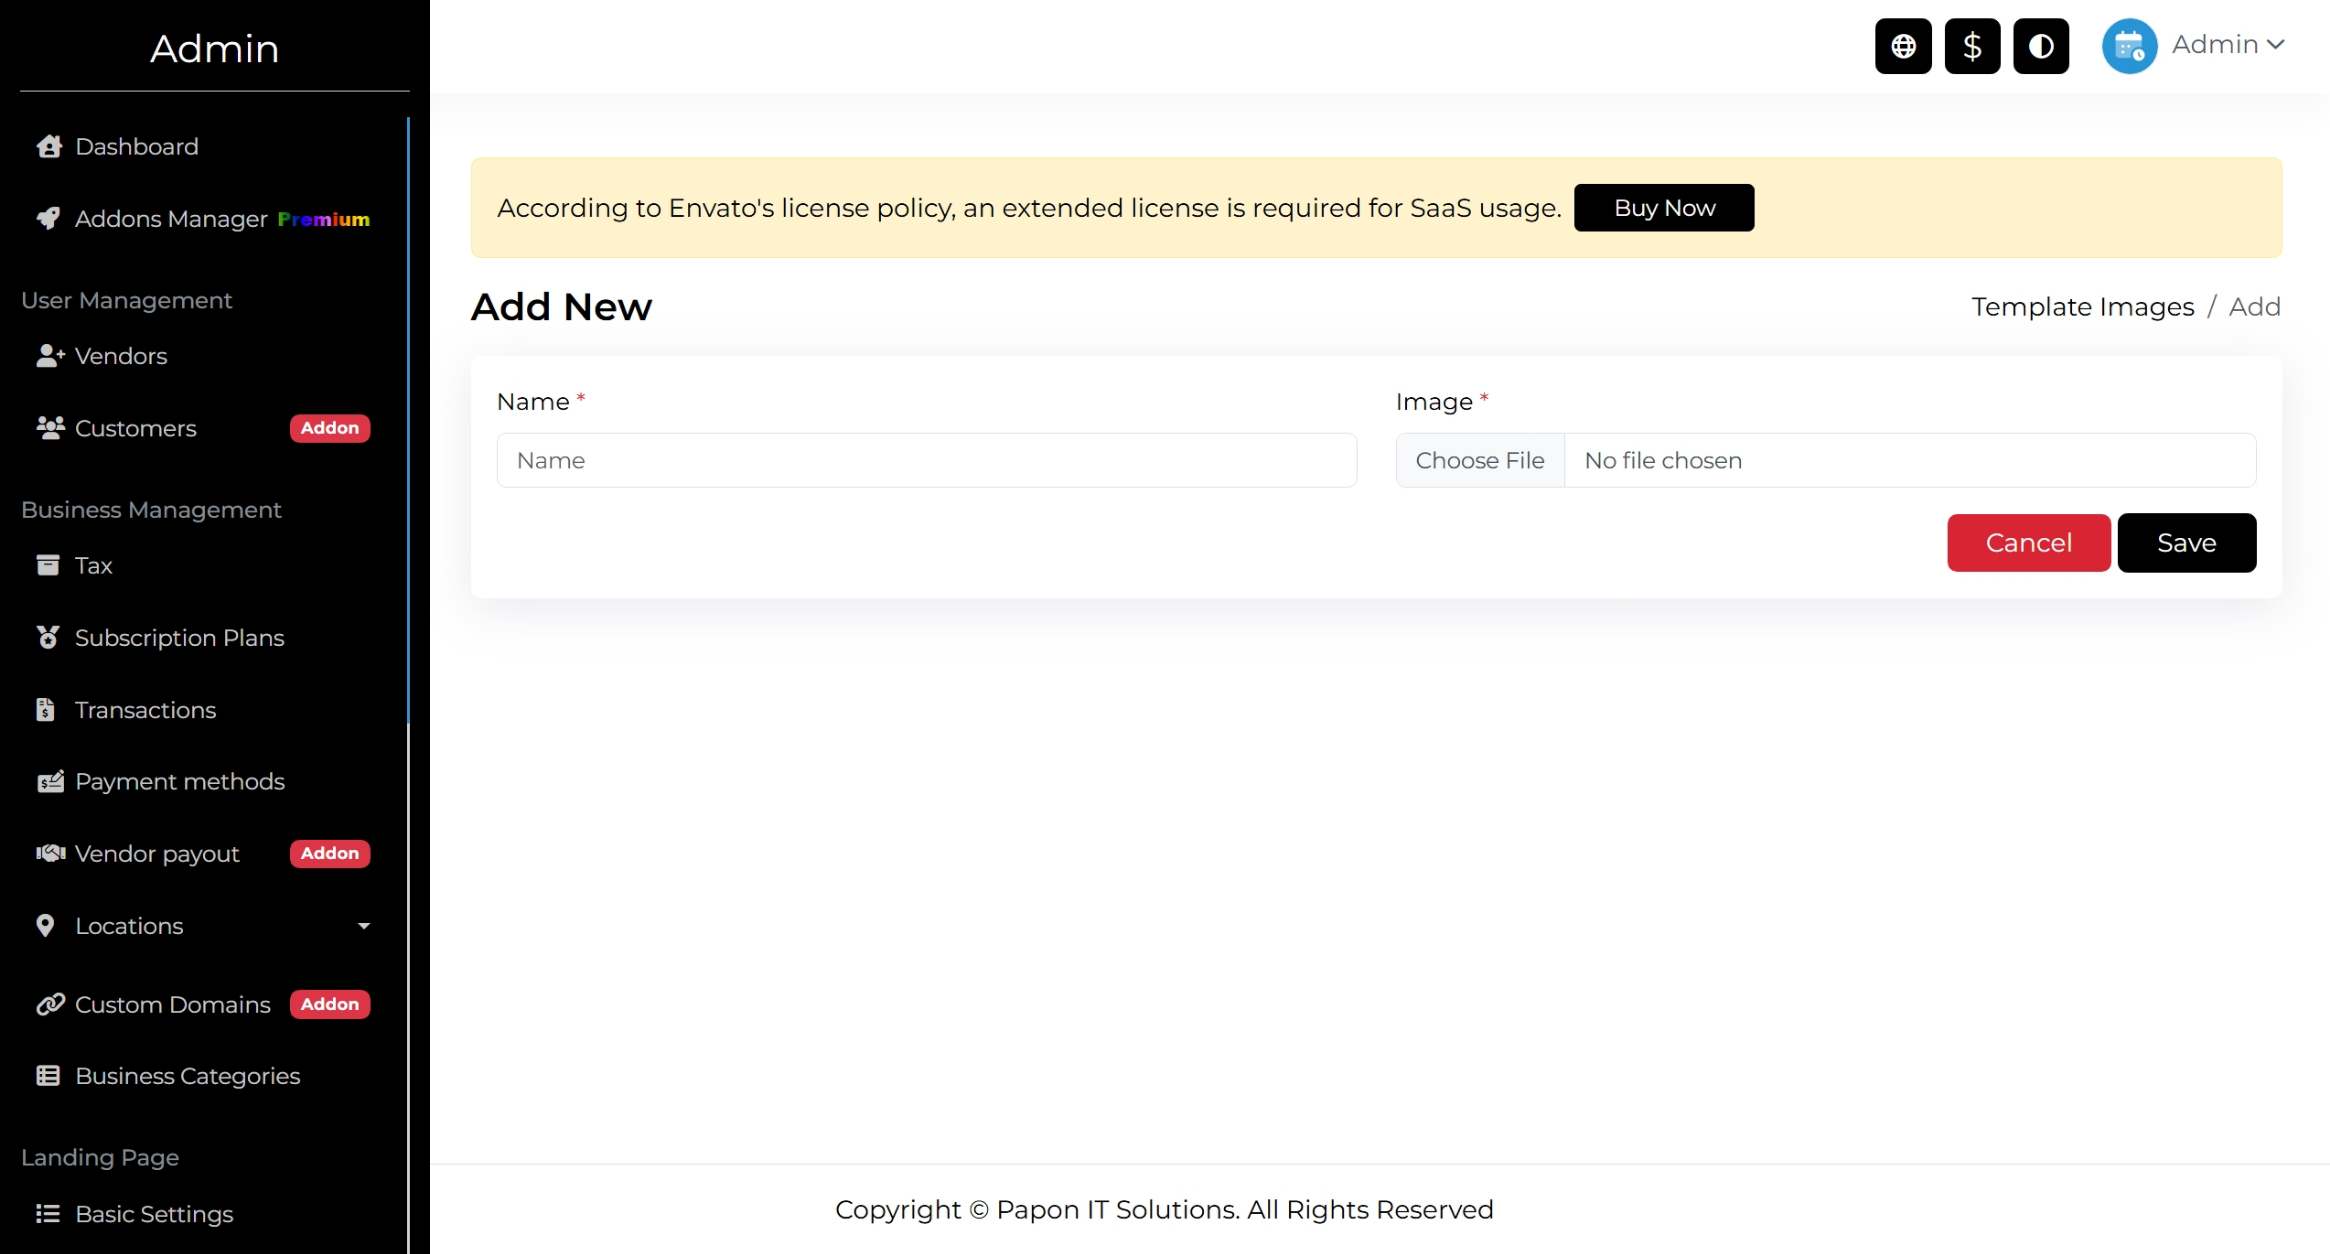This screenshot has width=2330, height=1254.
Task: Toggle dark mode contrast icon
Action: [2041, 46]
